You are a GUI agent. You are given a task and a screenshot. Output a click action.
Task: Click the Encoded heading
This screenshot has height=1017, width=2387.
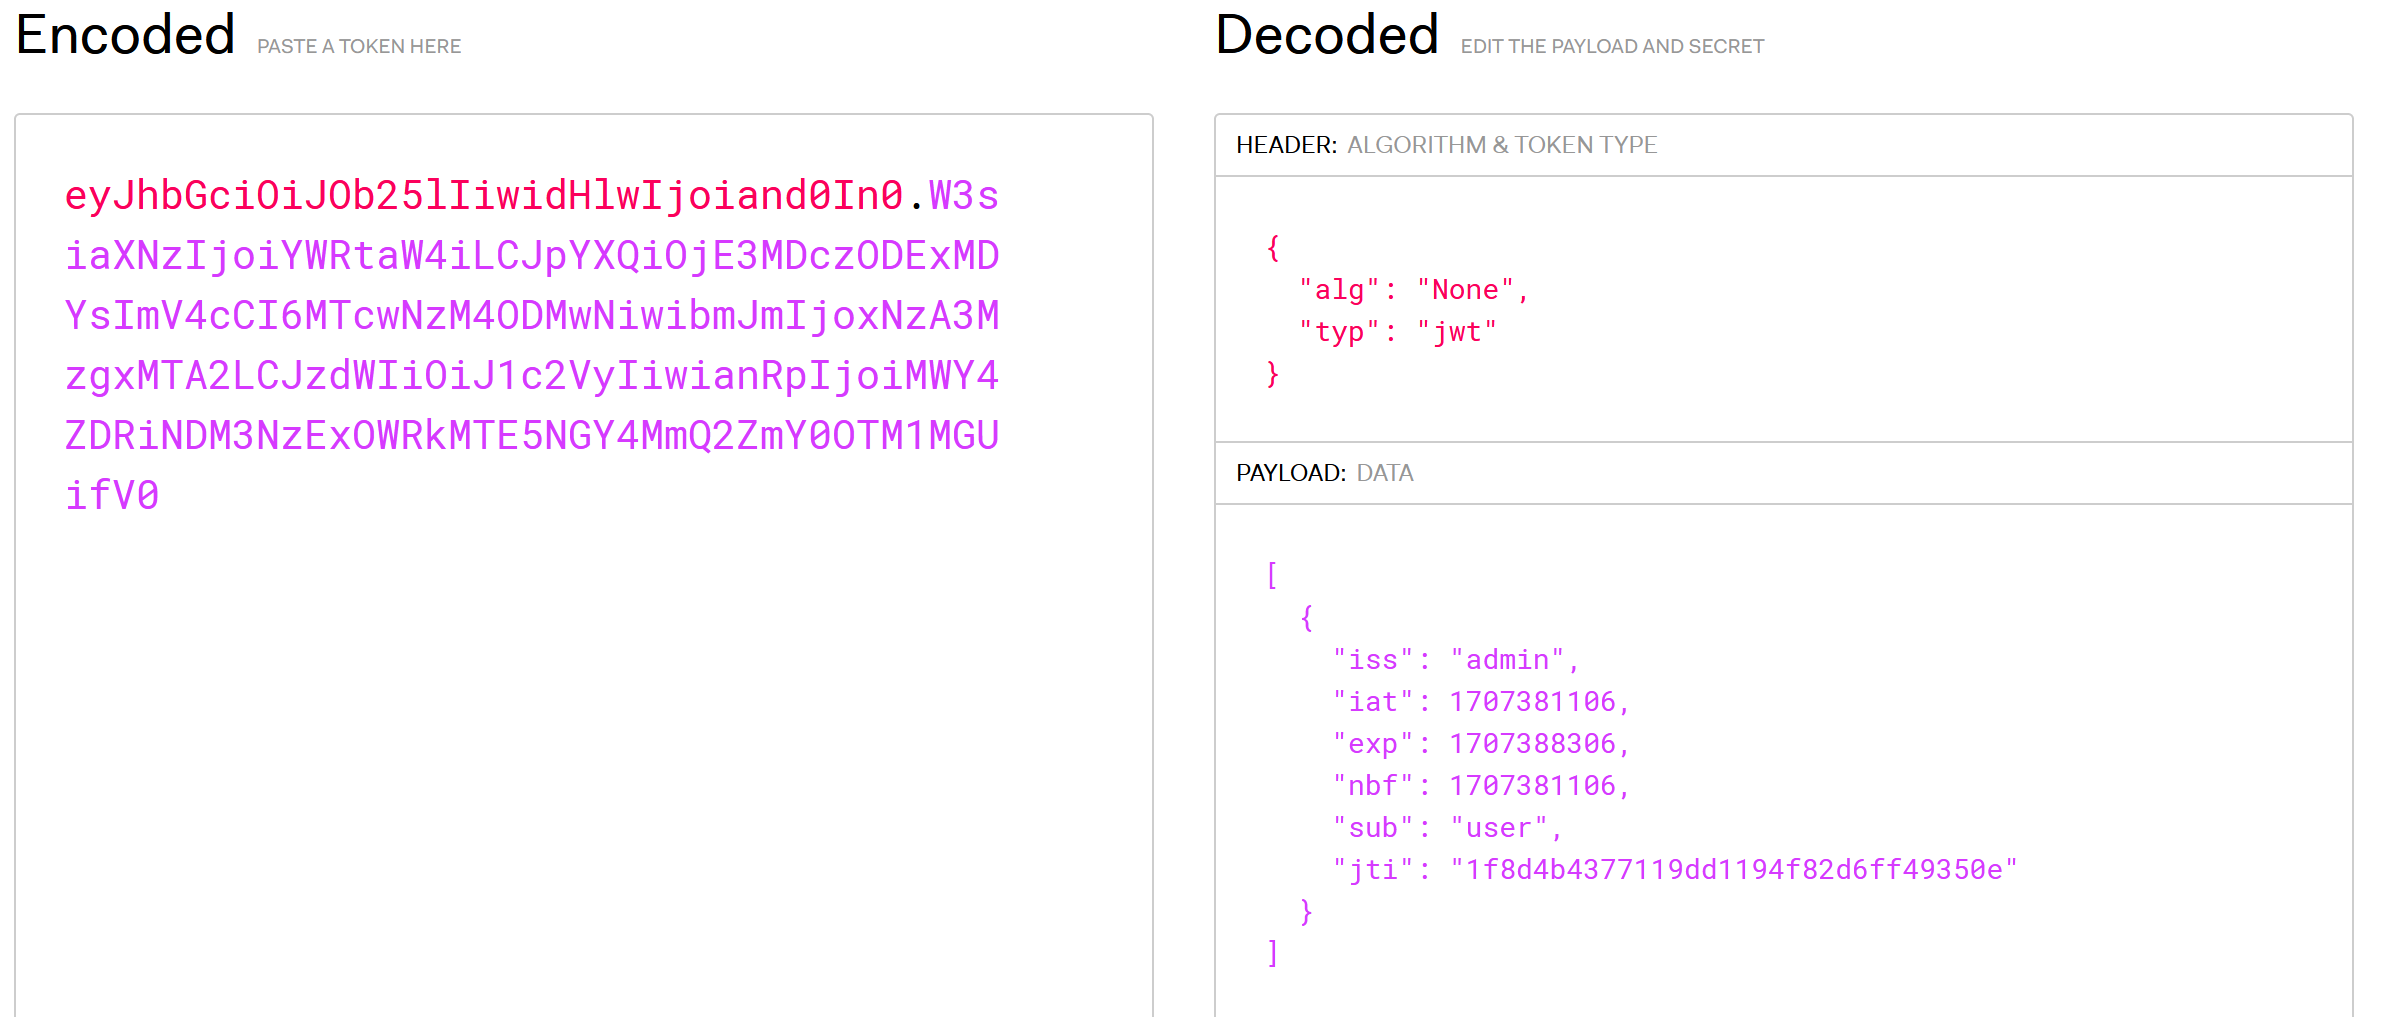coord(126,35)
